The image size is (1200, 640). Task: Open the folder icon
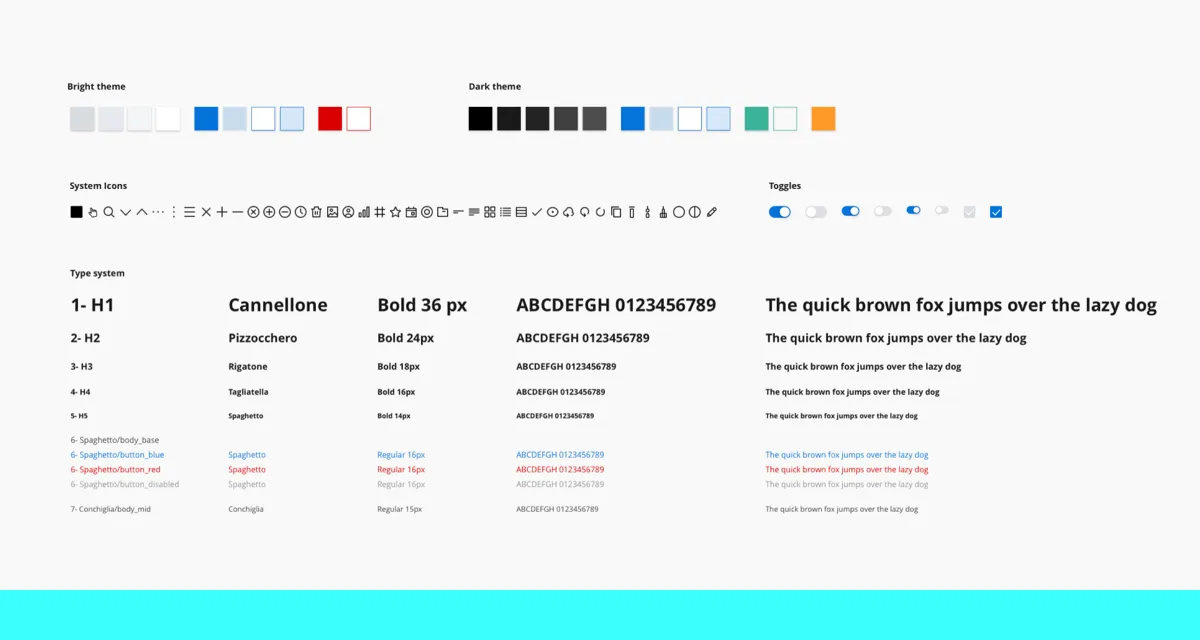(x=443, y=211)
